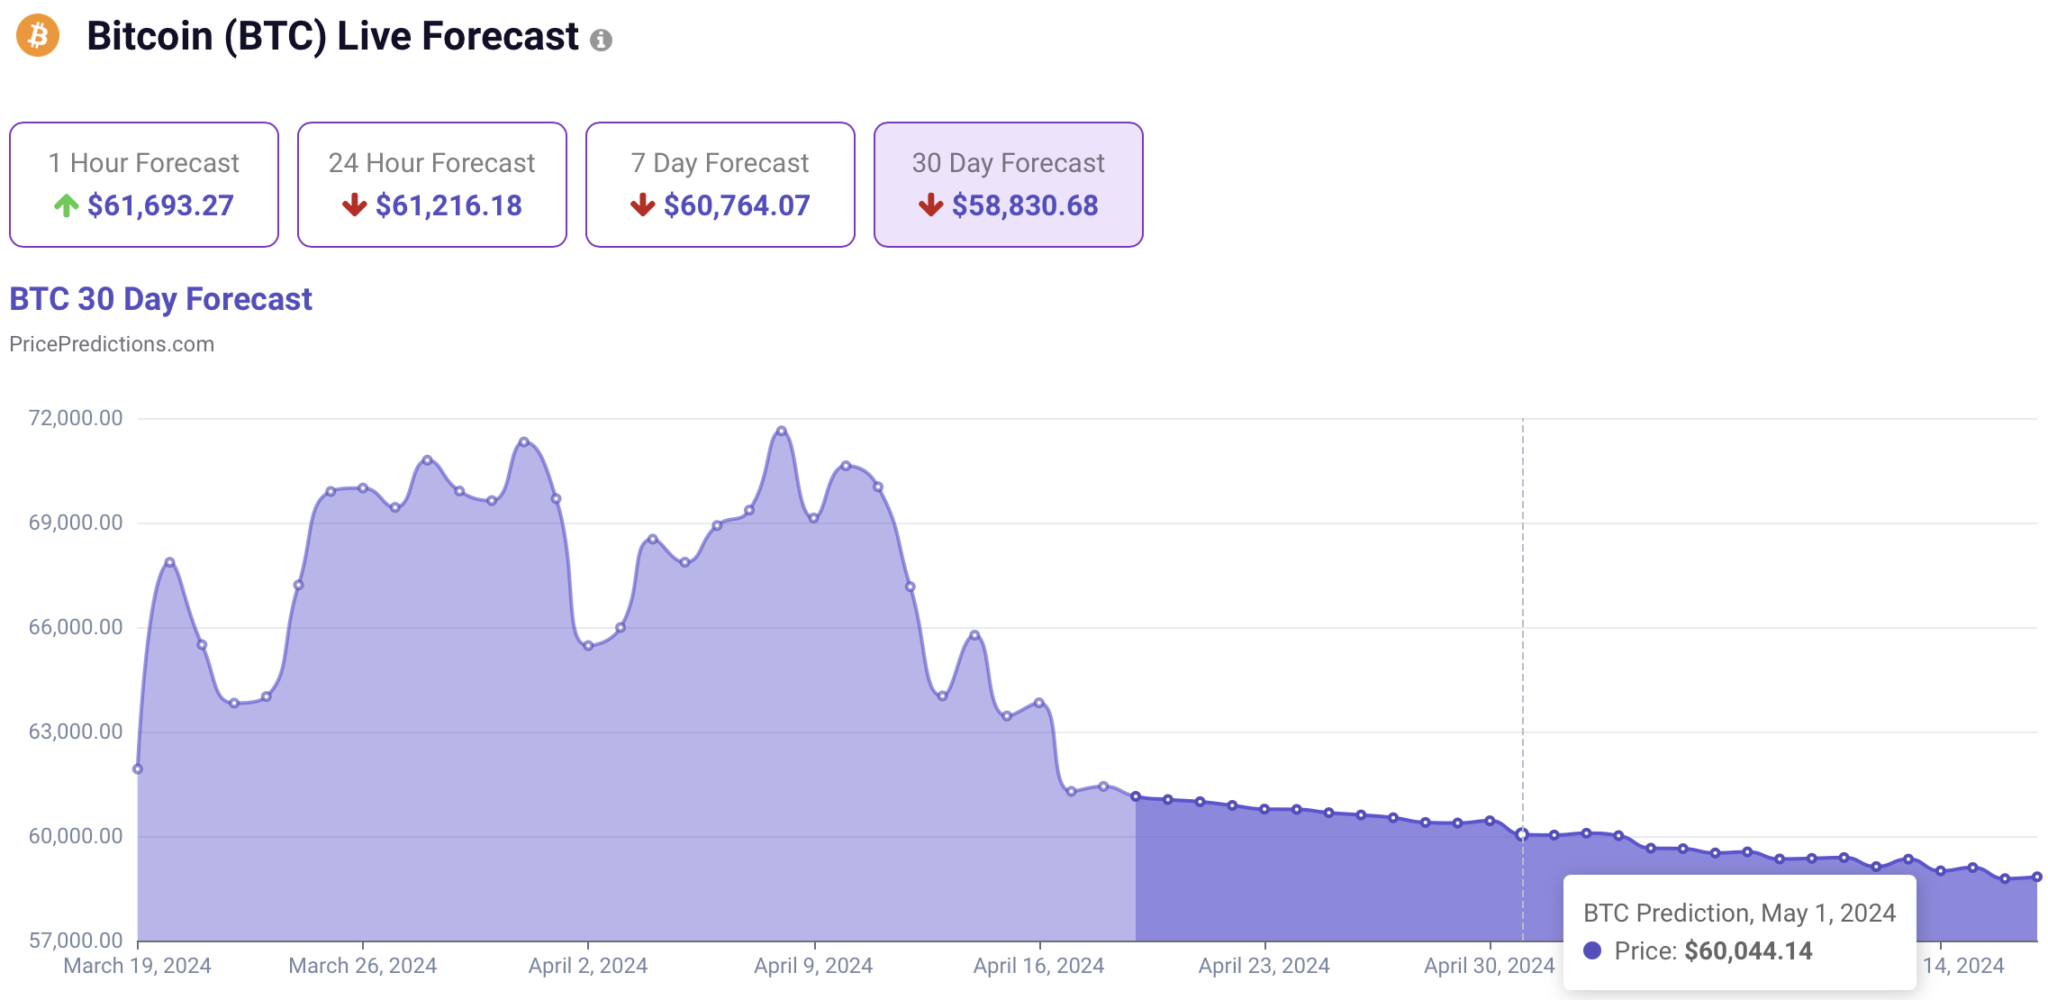Switch to the 24 Hour Forecast tab

pyautogui.click(x=432, y=185)
